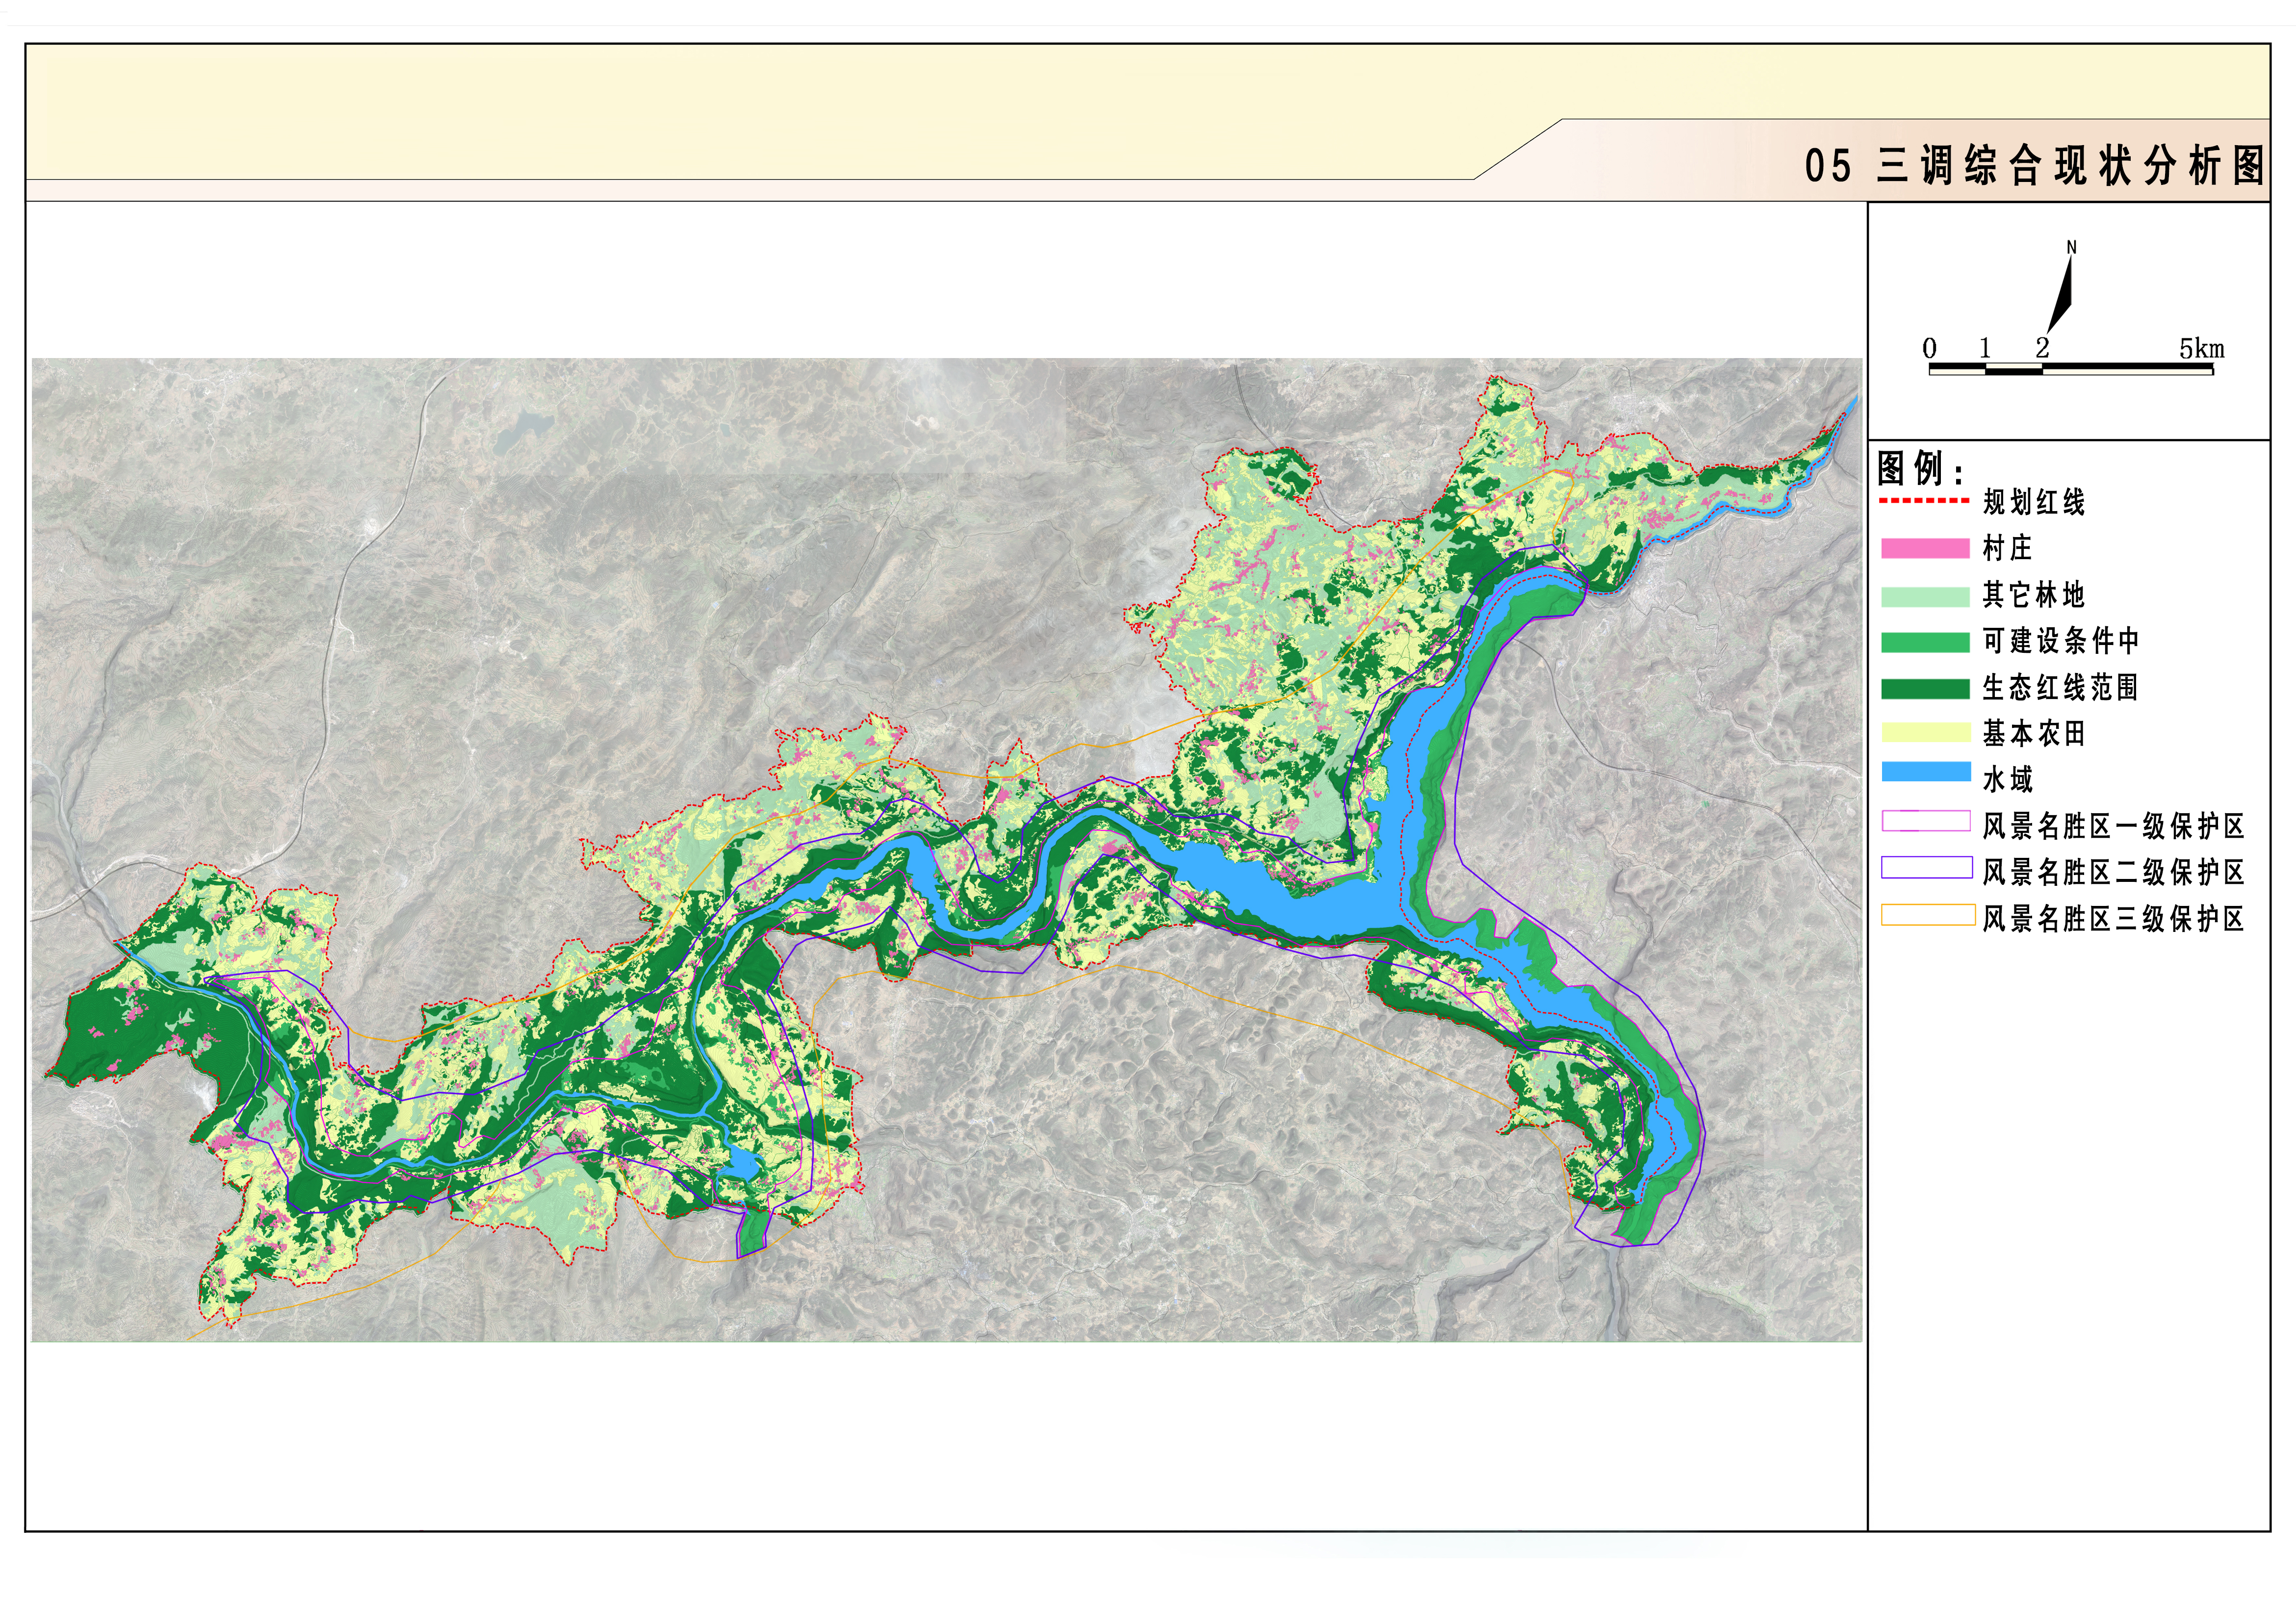Click the 生态红线范围 legend text
This screenshot has width=2296, height=1624.
click(x=2060, y=688)
